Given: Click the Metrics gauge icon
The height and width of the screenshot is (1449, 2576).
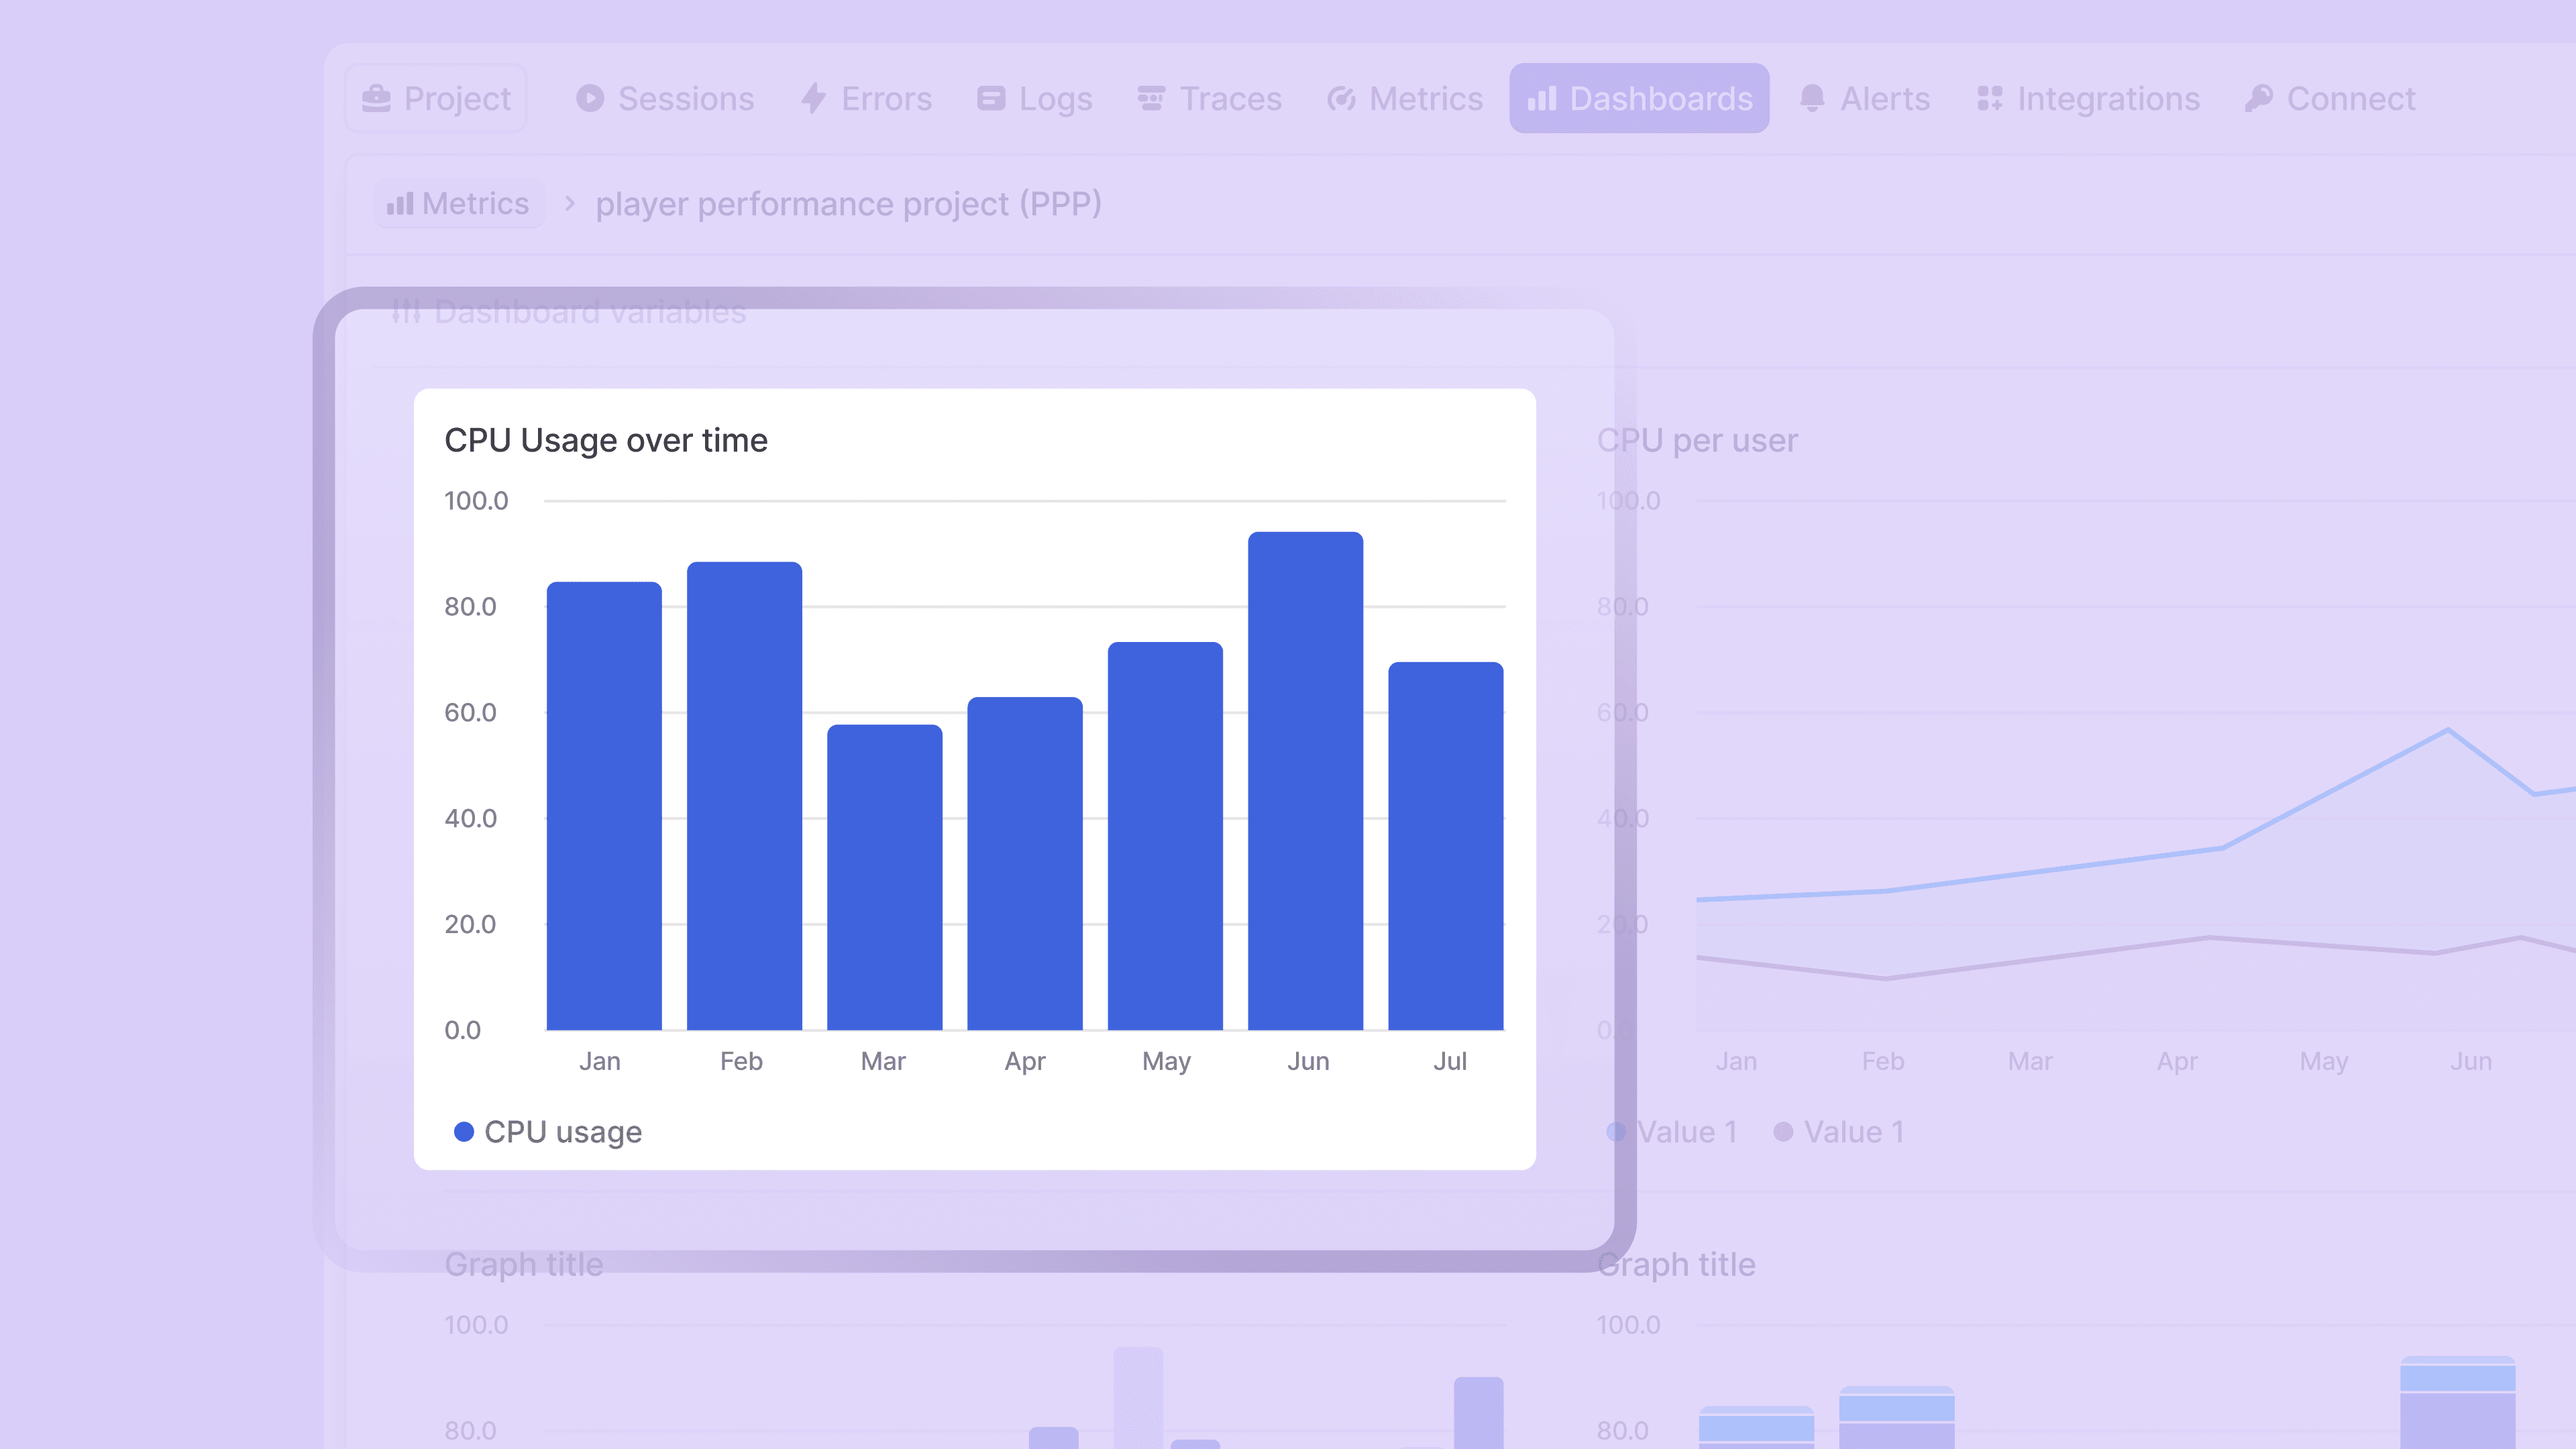Looking at the screenshot, I should [x=1341, y=98].
